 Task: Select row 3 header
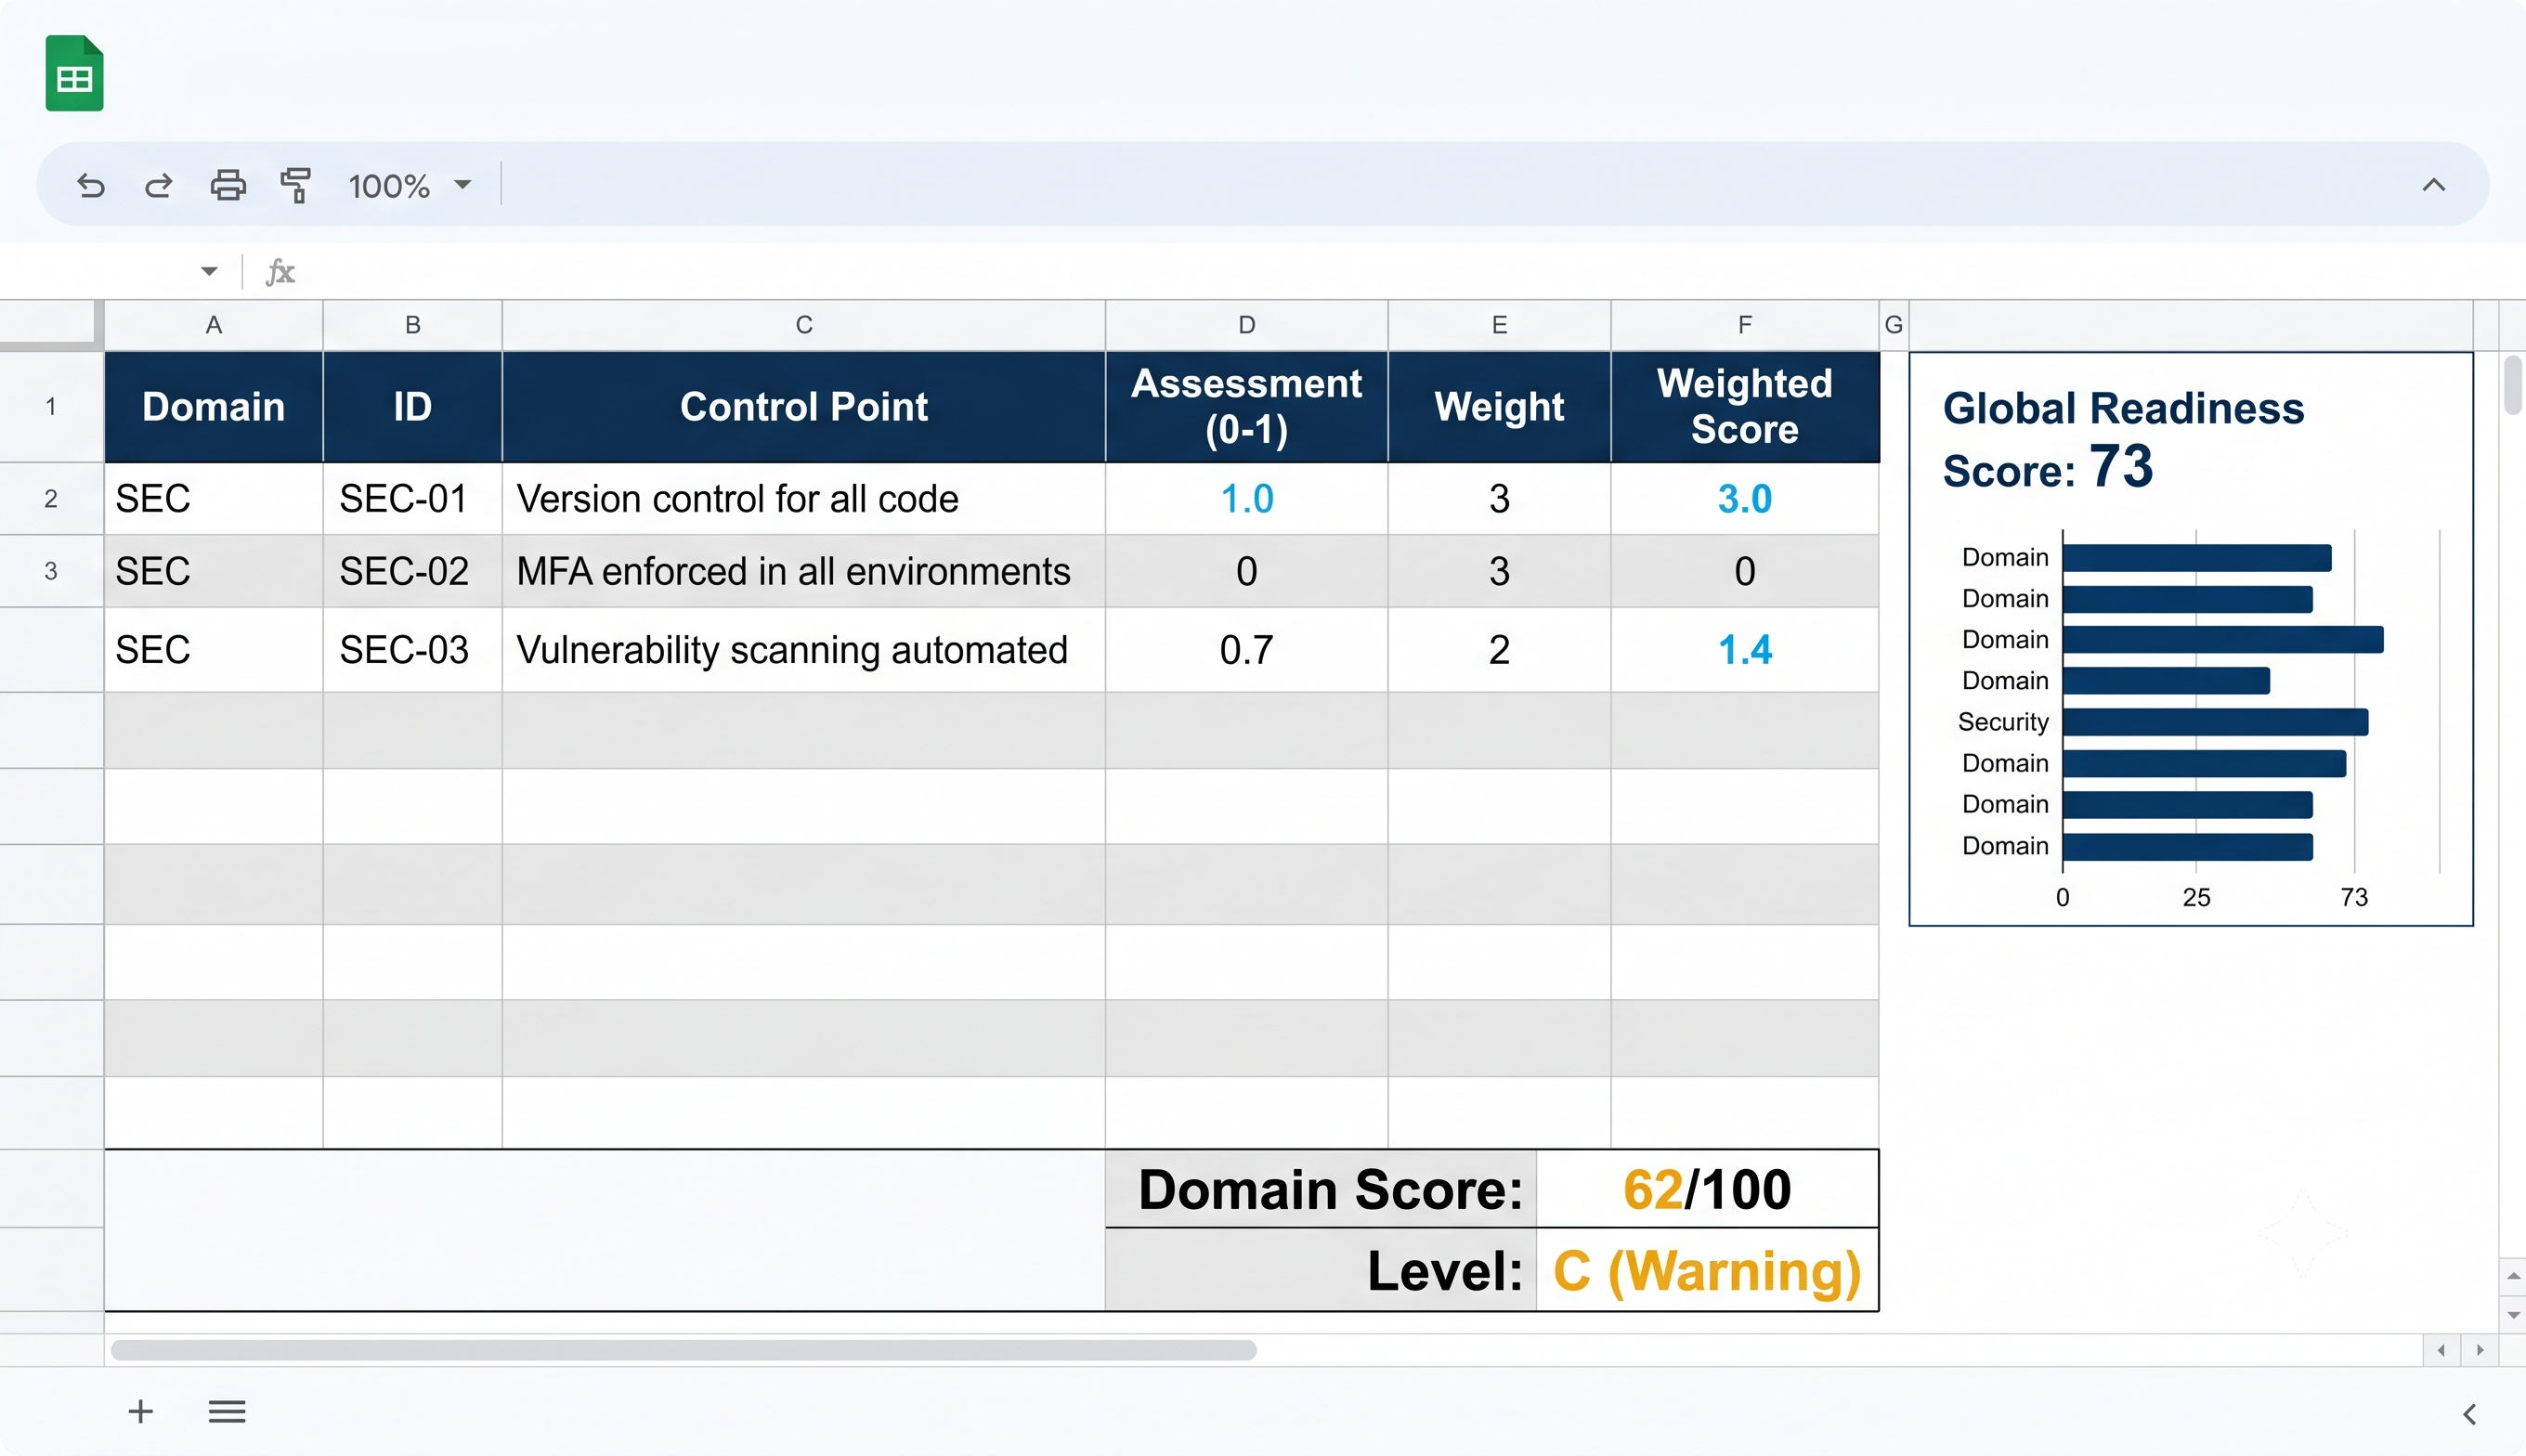tap(51, 571)
